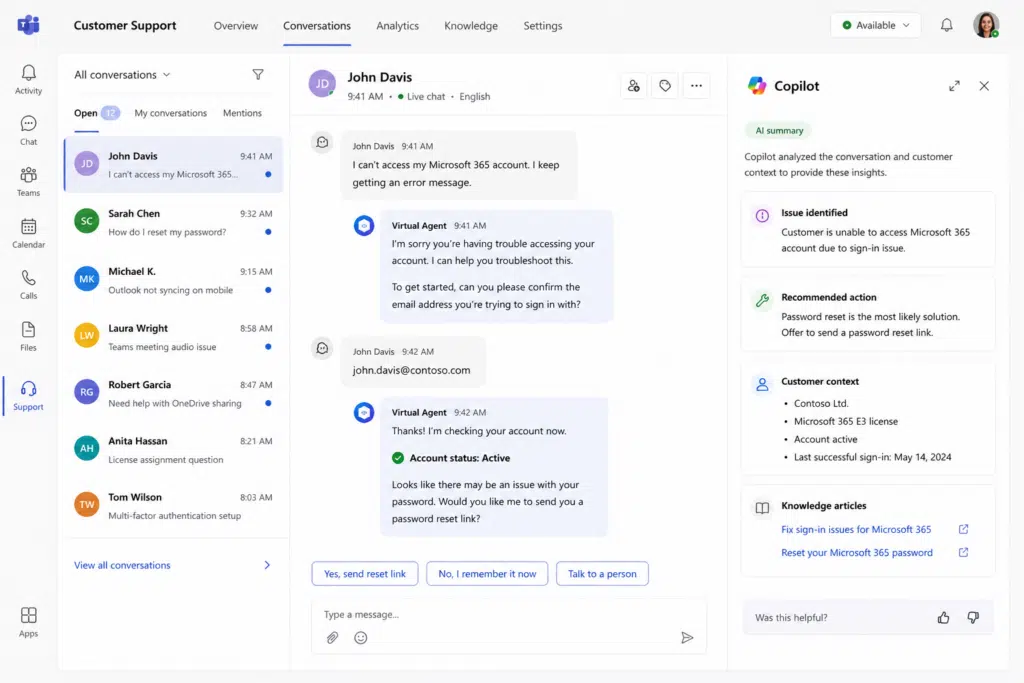Image resolution: width=1024 pixels, height=683 pixels.
Task: Switch to My conversations tab
Action: click(x=170, y=113)
